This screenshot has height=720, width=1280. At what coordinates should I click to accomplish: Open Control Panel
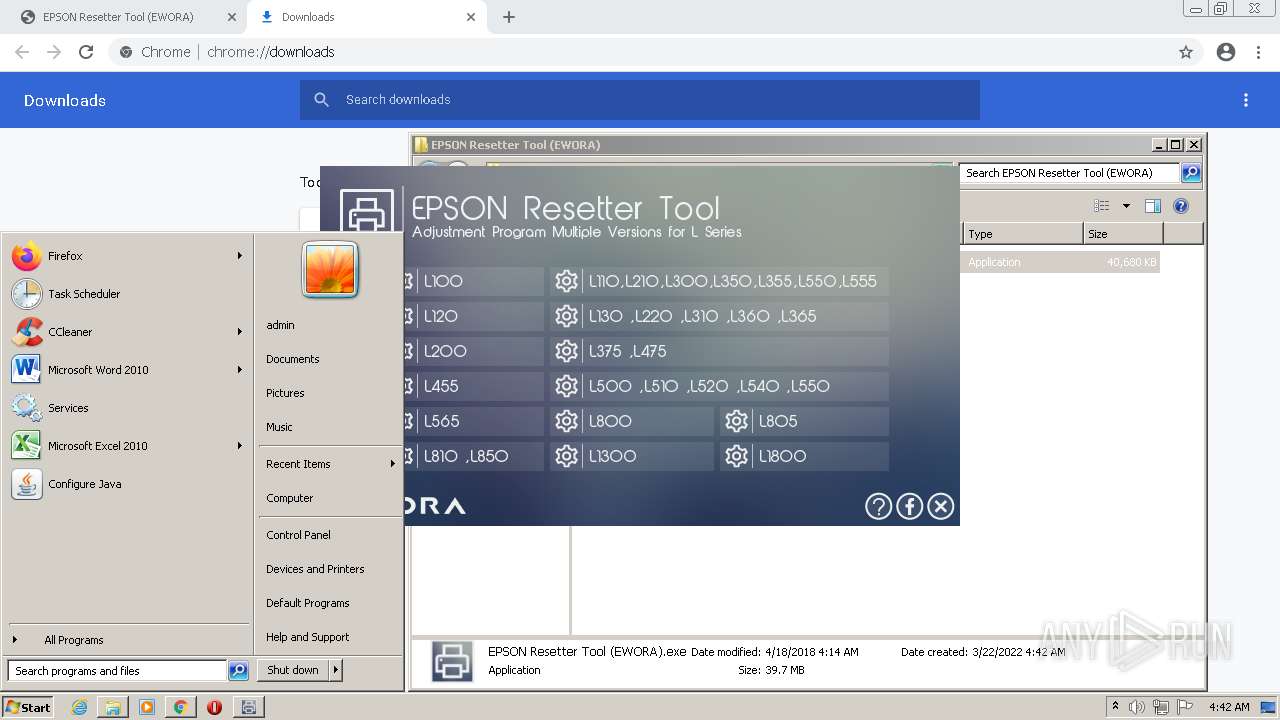pos(298,535)
